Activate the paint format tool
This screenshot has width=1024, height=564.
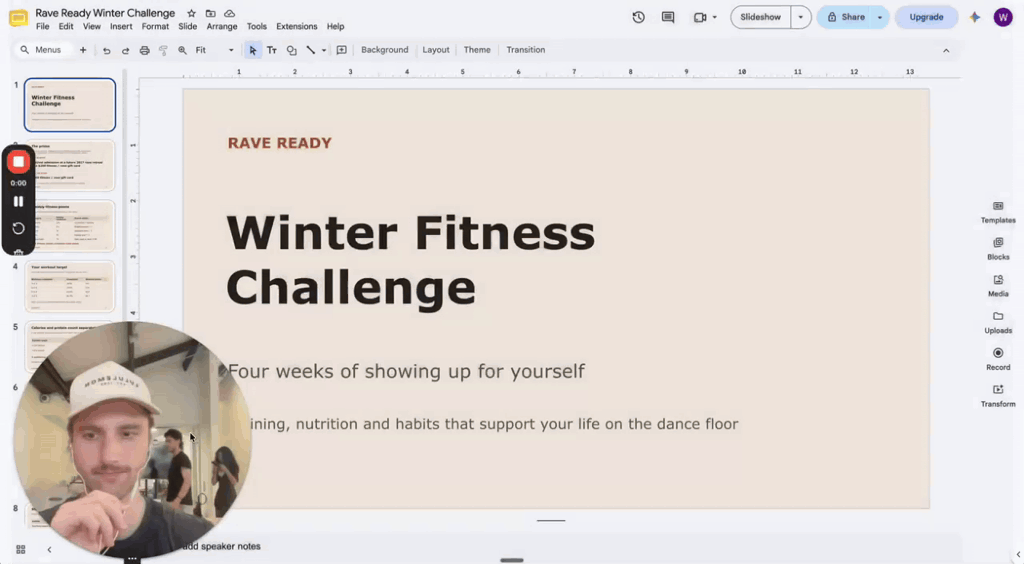163,50
